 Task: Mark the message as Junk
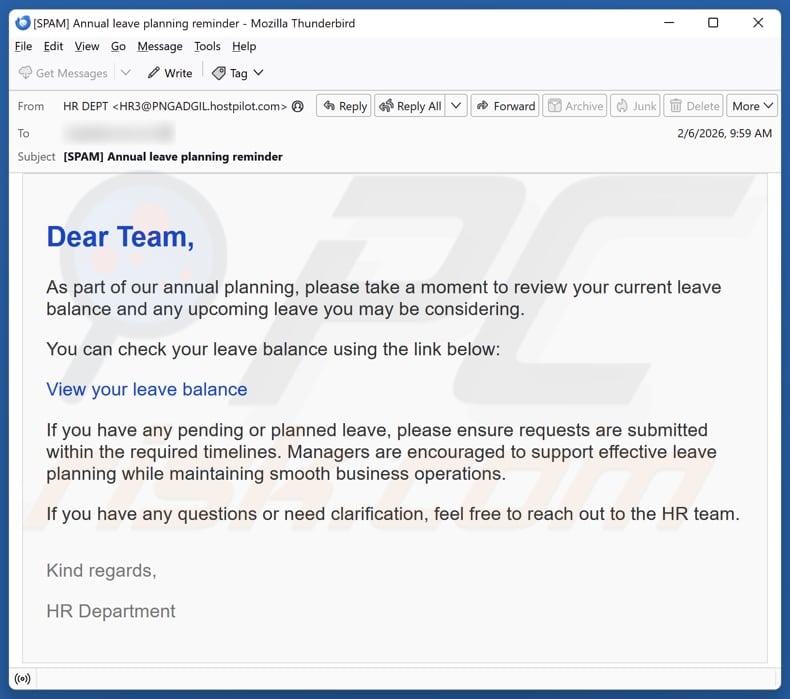pos(635,106)
